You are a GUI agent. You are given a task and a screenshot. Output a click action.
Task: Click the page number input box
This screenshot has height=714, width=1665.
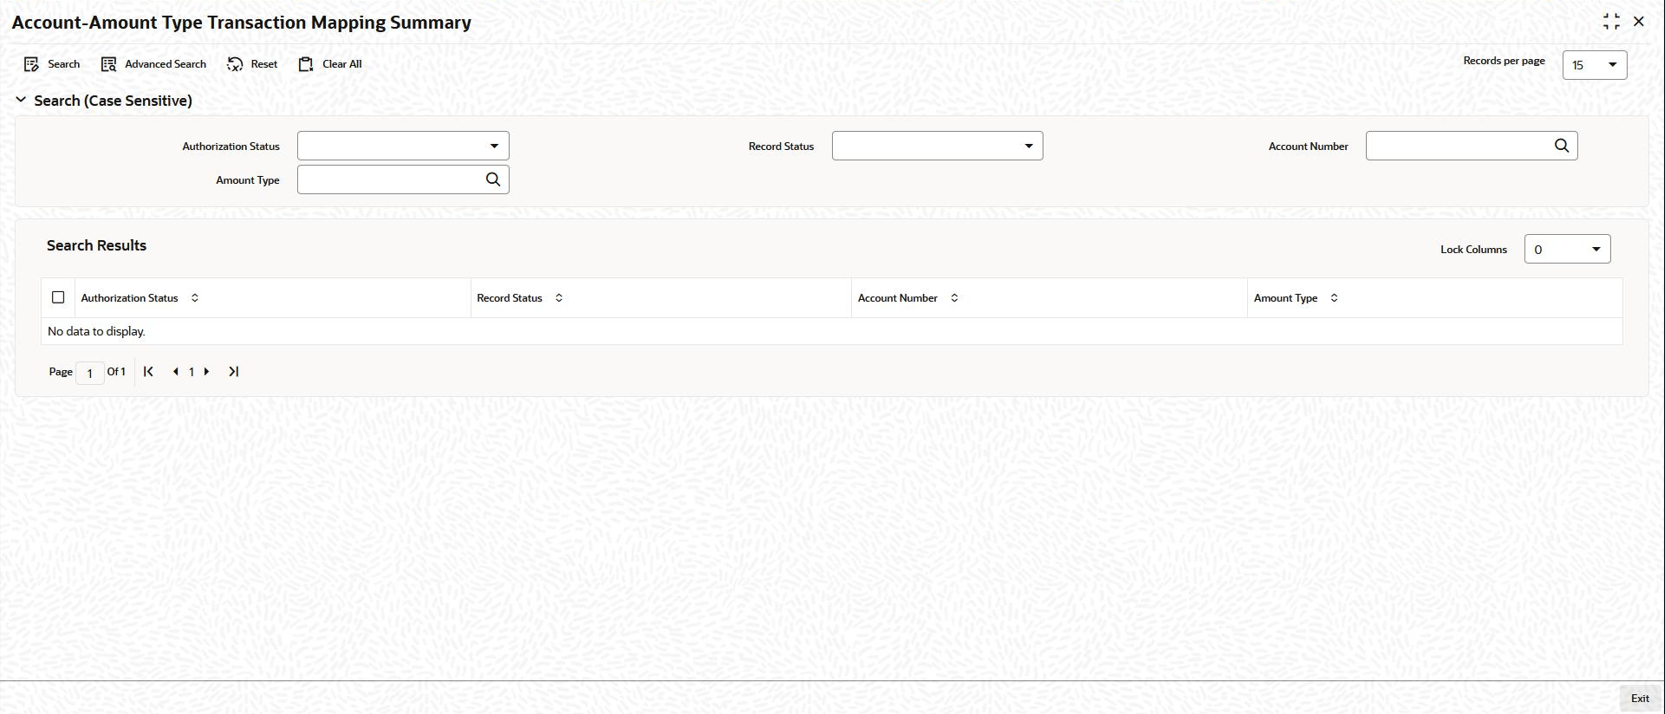tap(90, 373)
